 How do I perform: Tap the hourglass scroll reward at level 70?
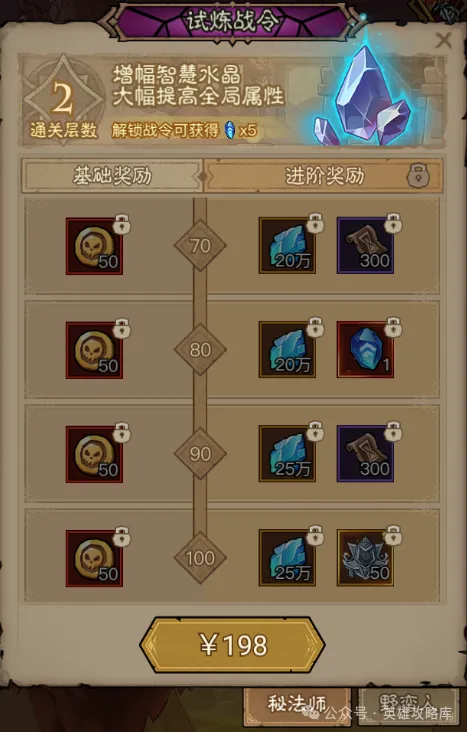coord(365,245)
